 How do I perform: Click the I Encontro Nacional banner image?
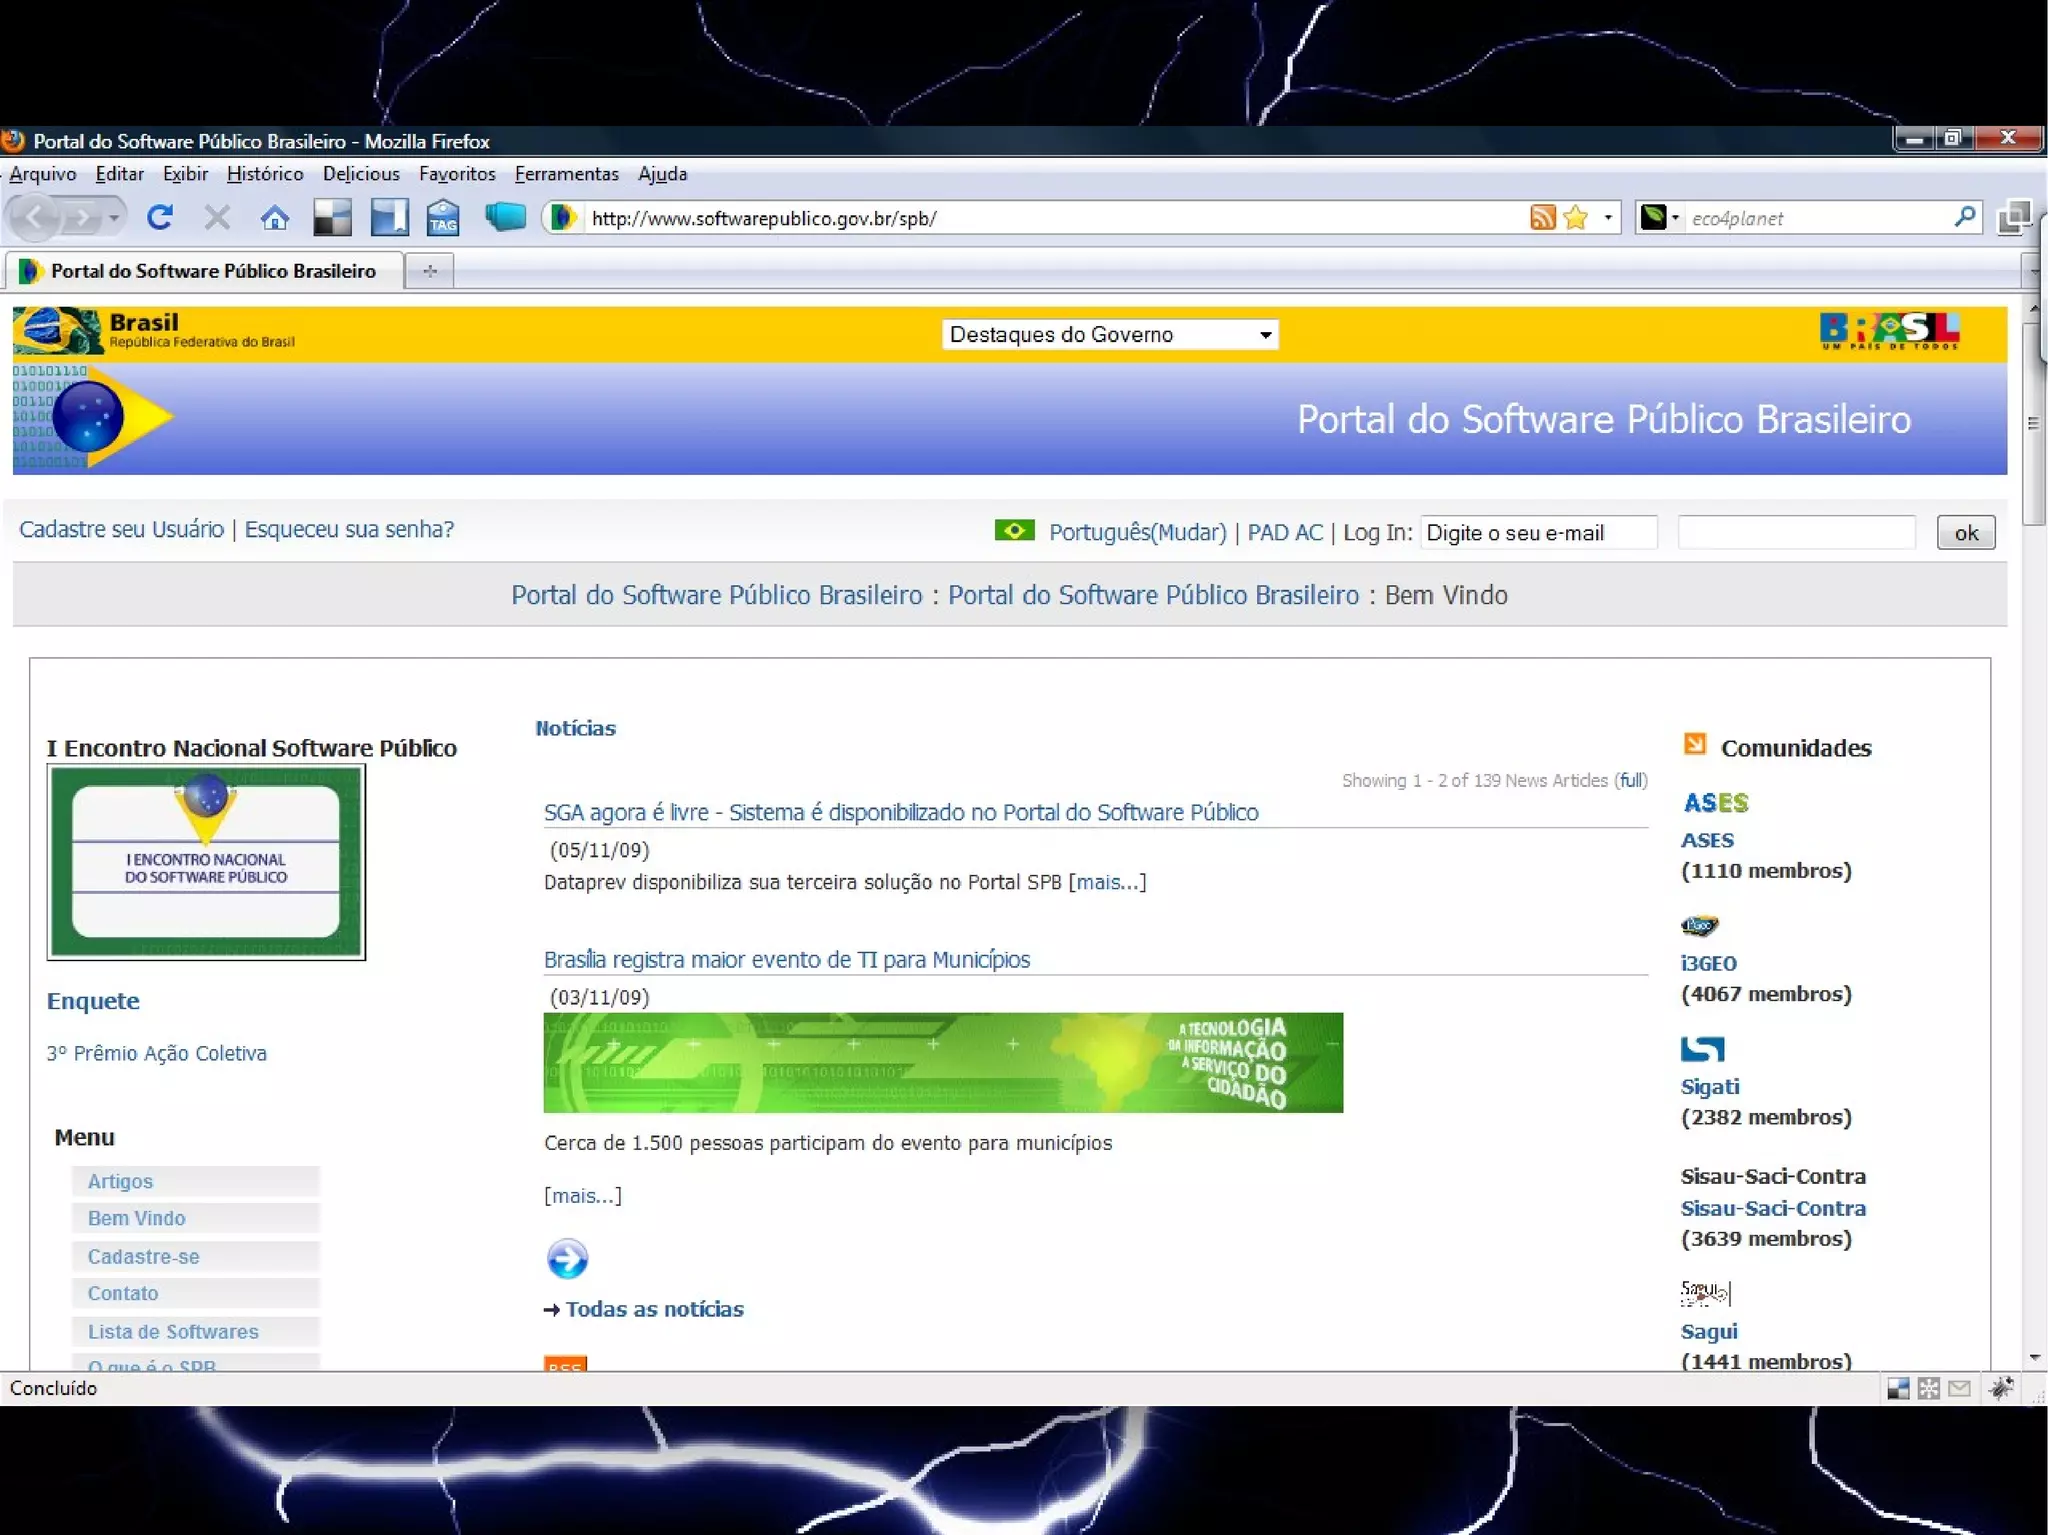(206, 862)
